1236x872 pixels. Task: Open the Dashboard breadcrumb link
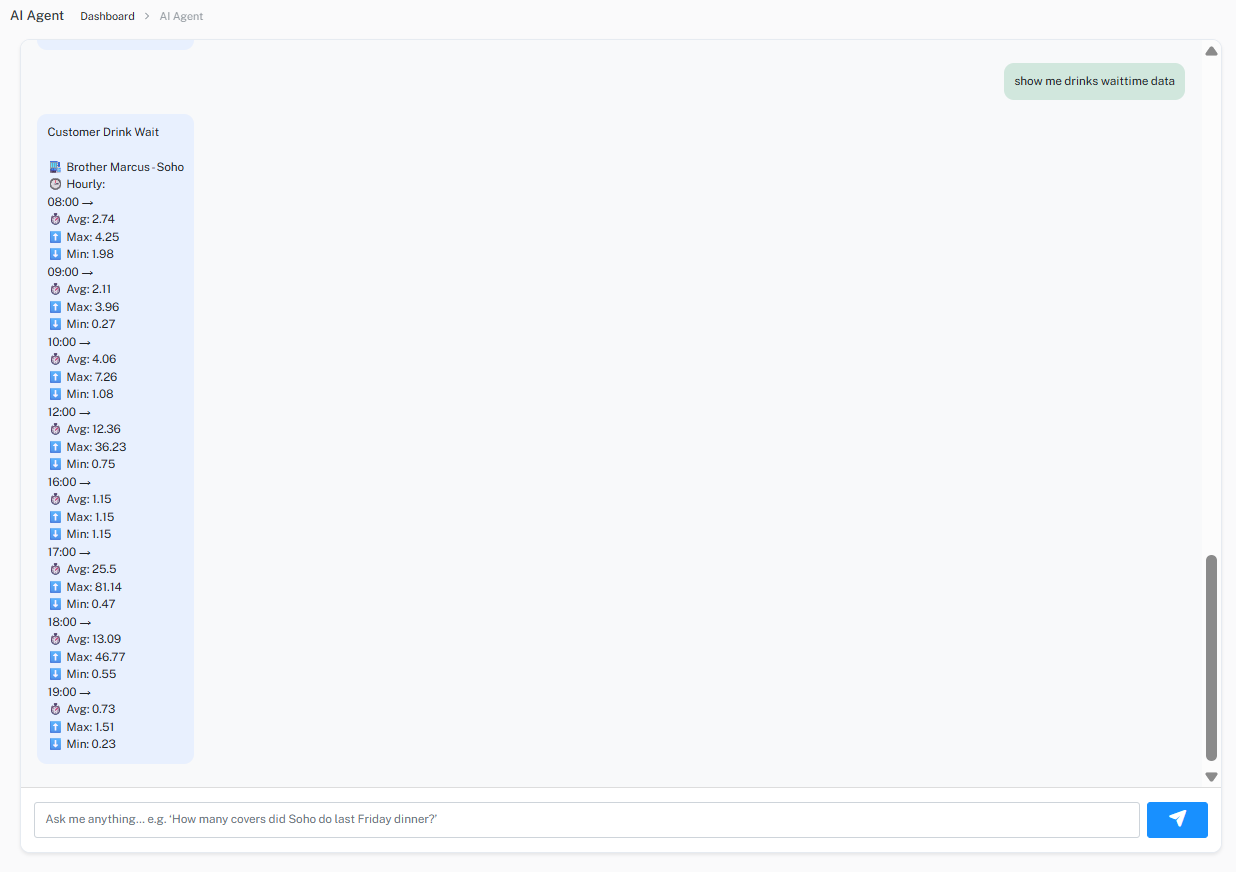pyautogui.click(x=107, y=16)
